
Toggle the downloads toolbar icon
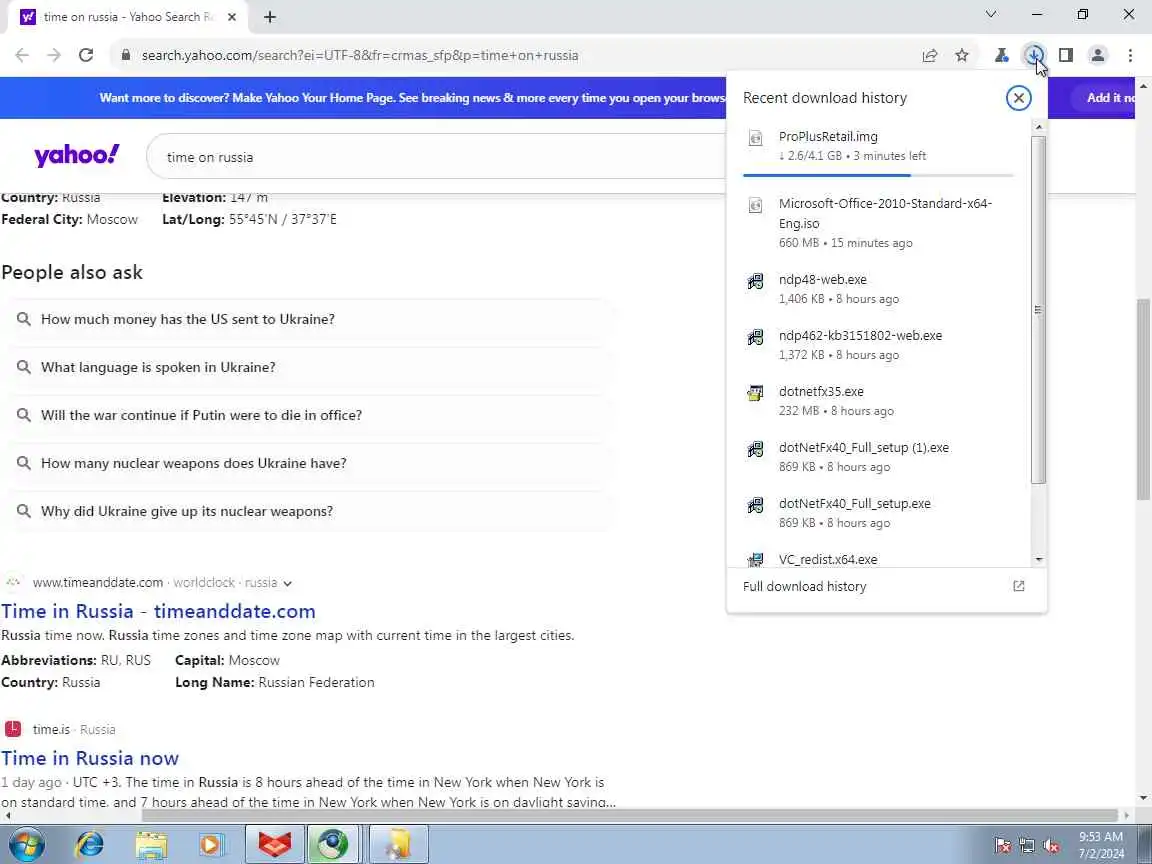tap(1034, 55)
